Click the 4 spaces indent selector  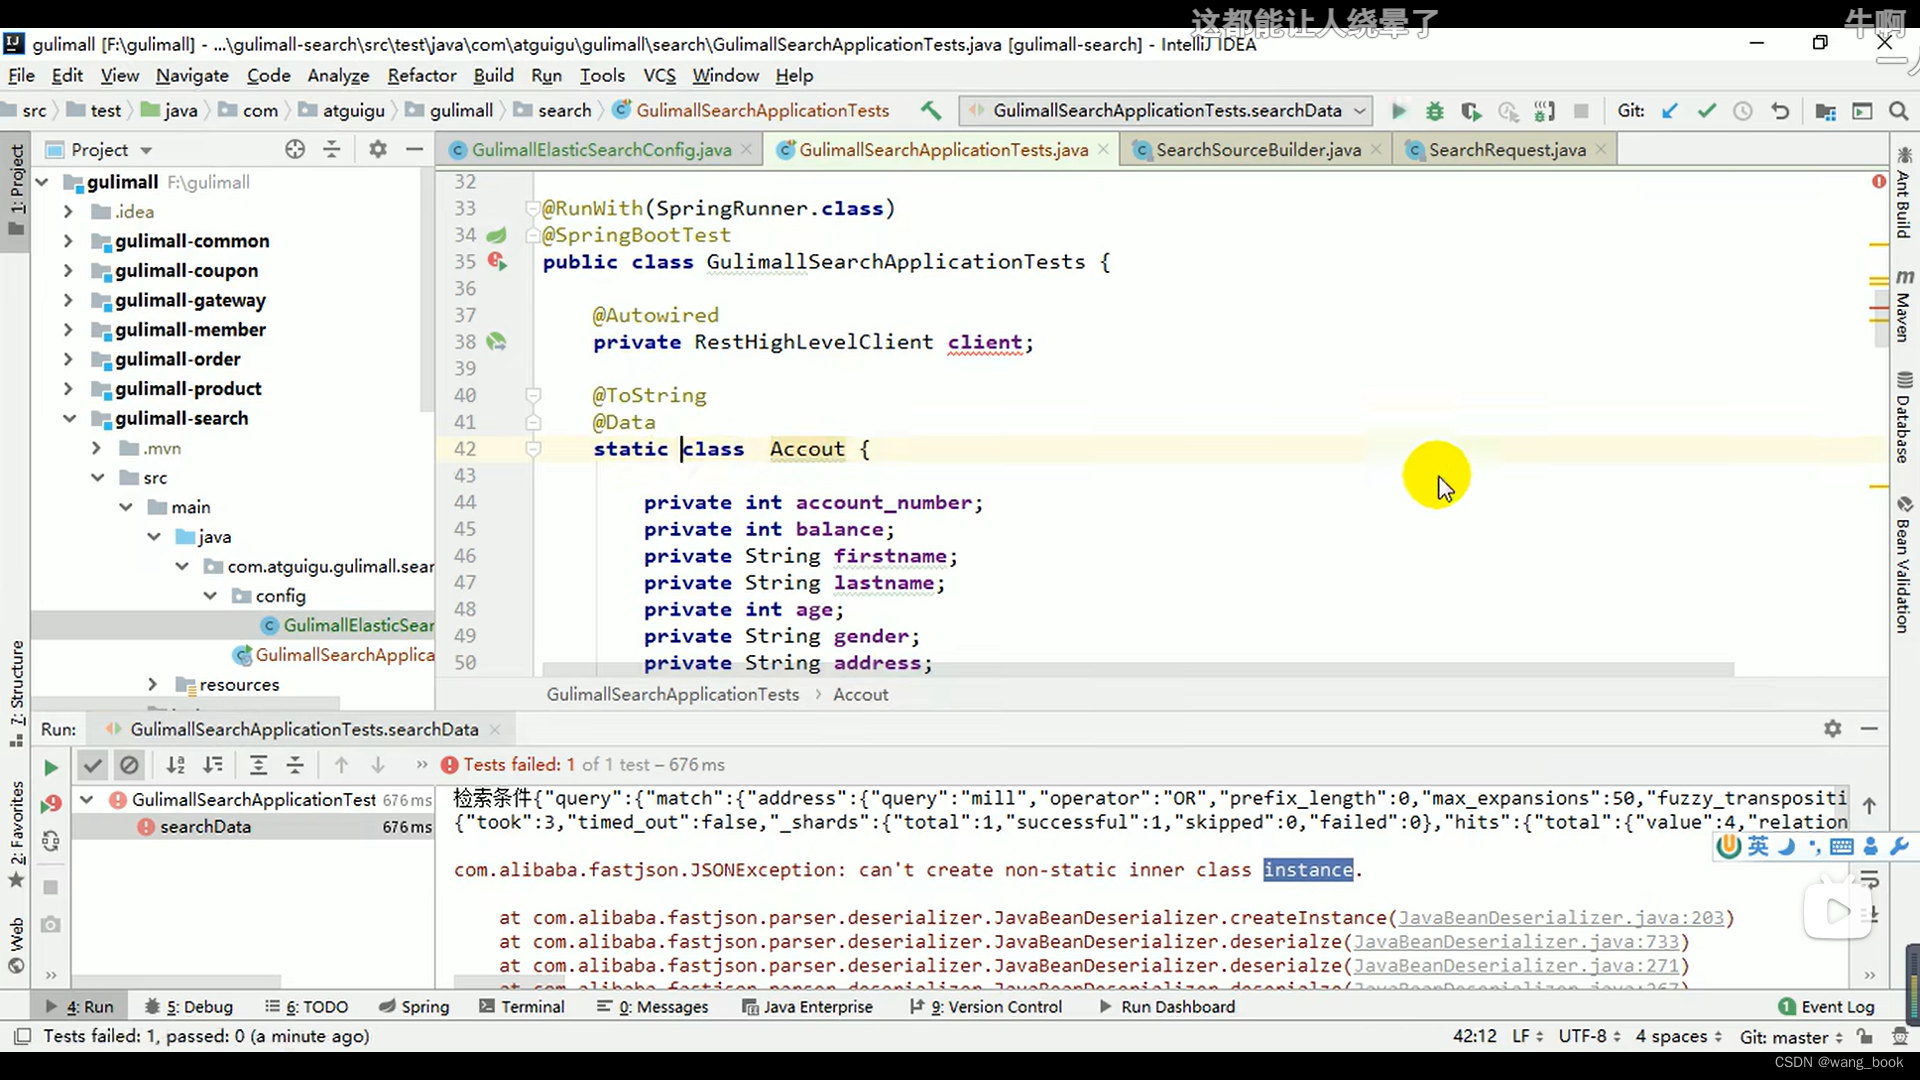1678,1037
